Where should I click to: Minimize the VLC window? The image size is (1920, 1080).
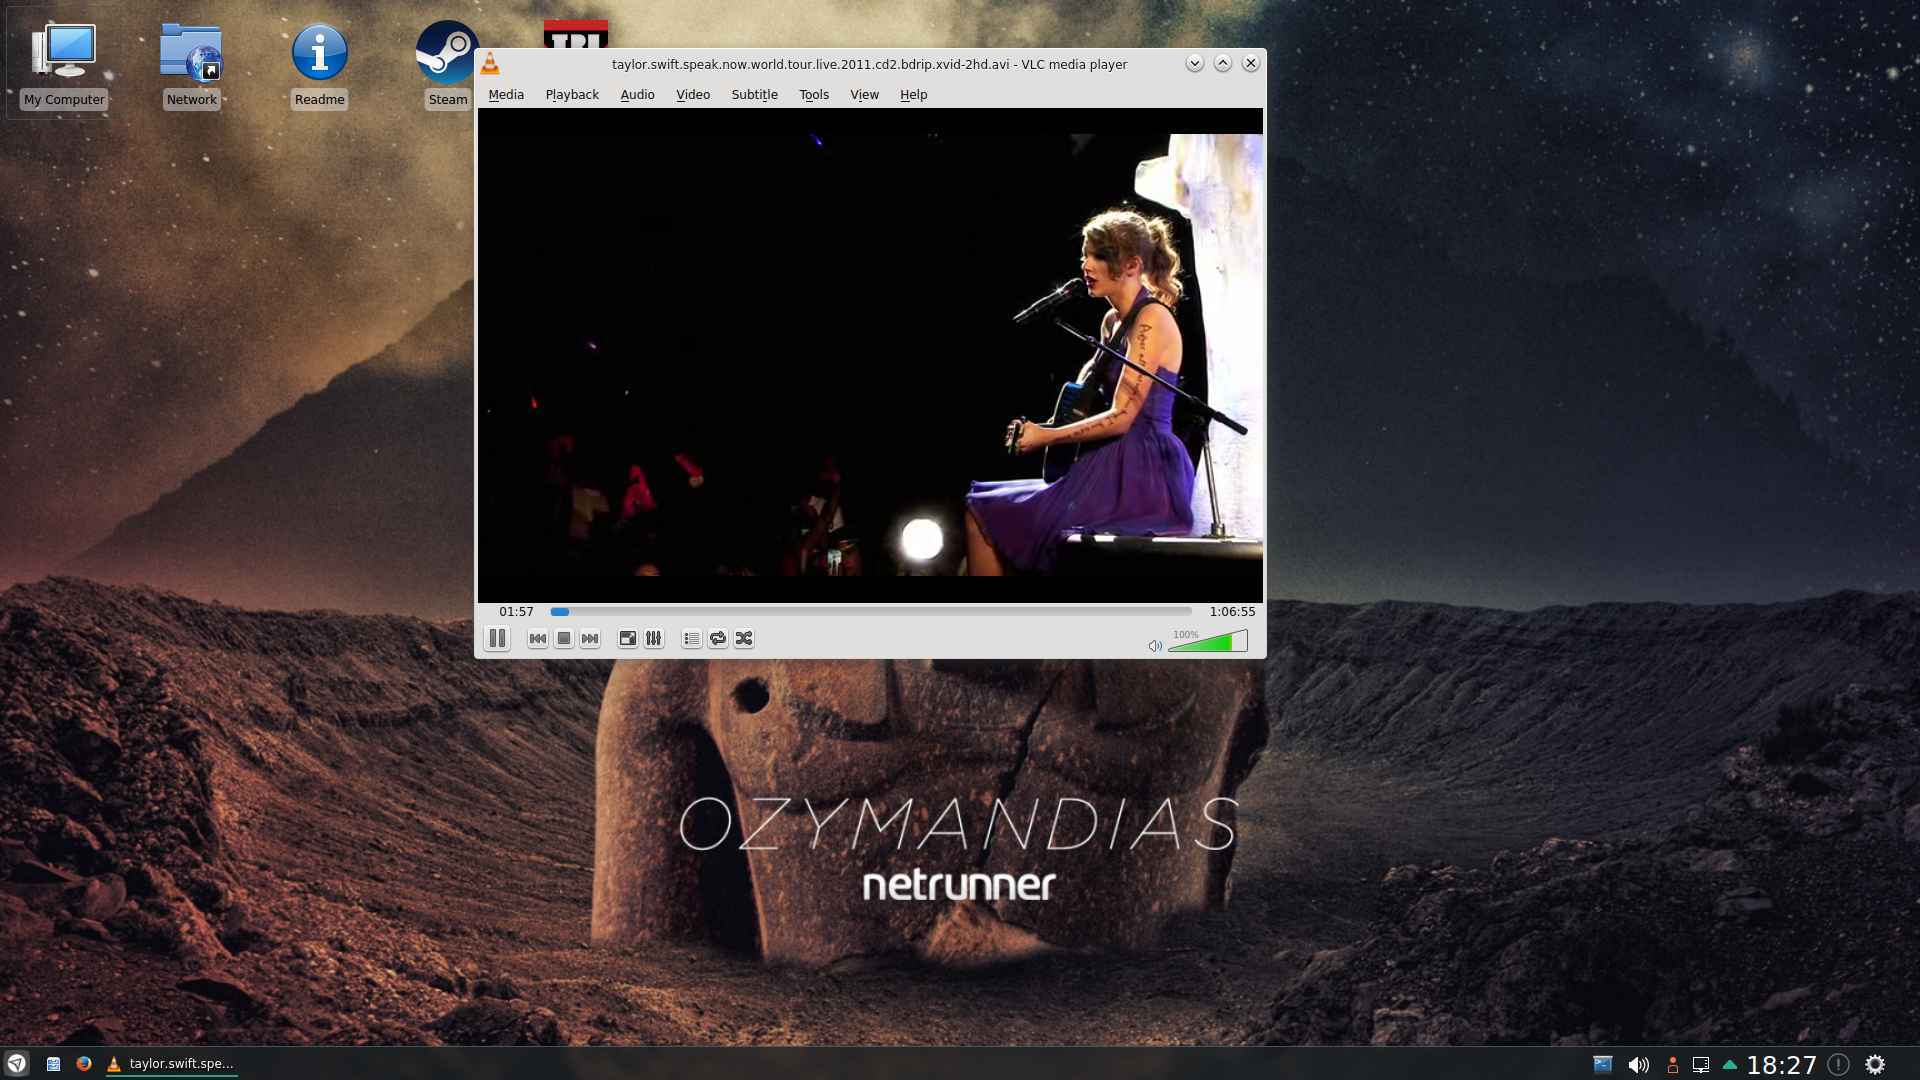pos(1194,63)
